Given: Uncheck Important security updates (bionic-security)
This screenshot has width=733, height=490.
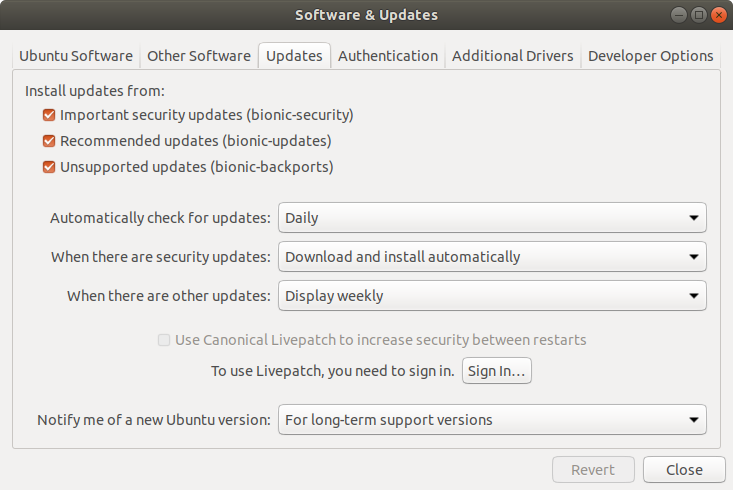Looking at the screenshot, I should pos(49,115).
